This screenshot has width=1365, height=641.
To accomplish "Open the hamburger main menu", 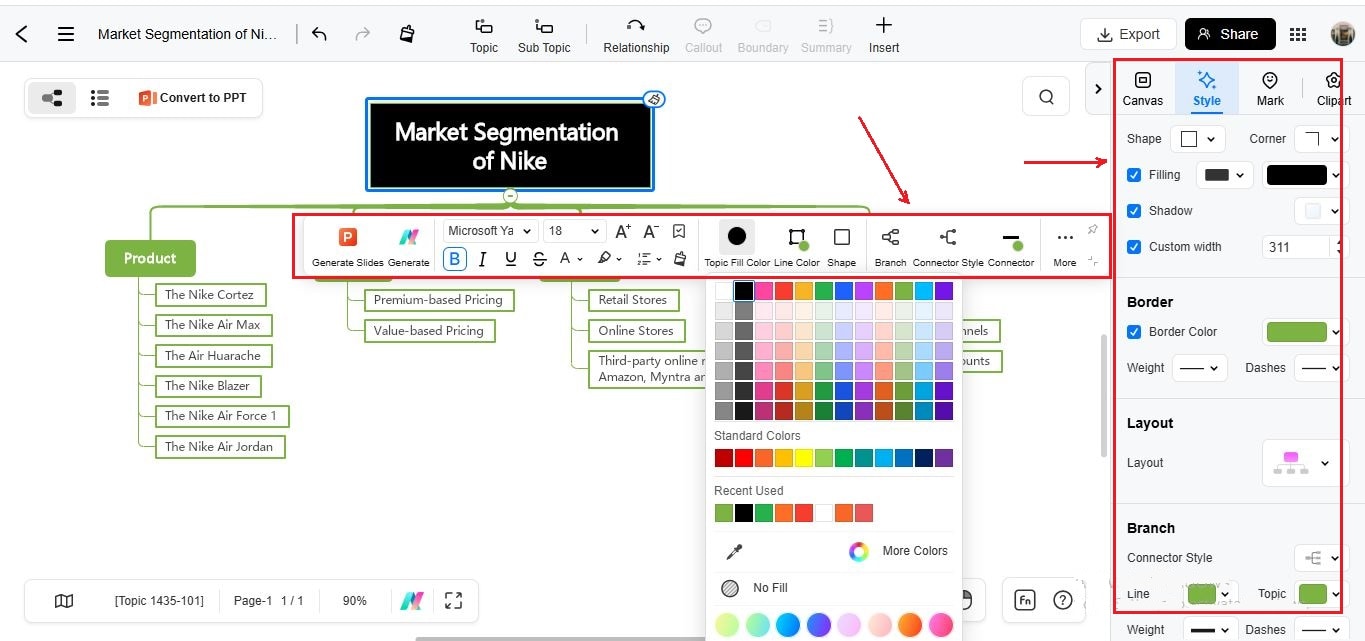I will [66, 34].
